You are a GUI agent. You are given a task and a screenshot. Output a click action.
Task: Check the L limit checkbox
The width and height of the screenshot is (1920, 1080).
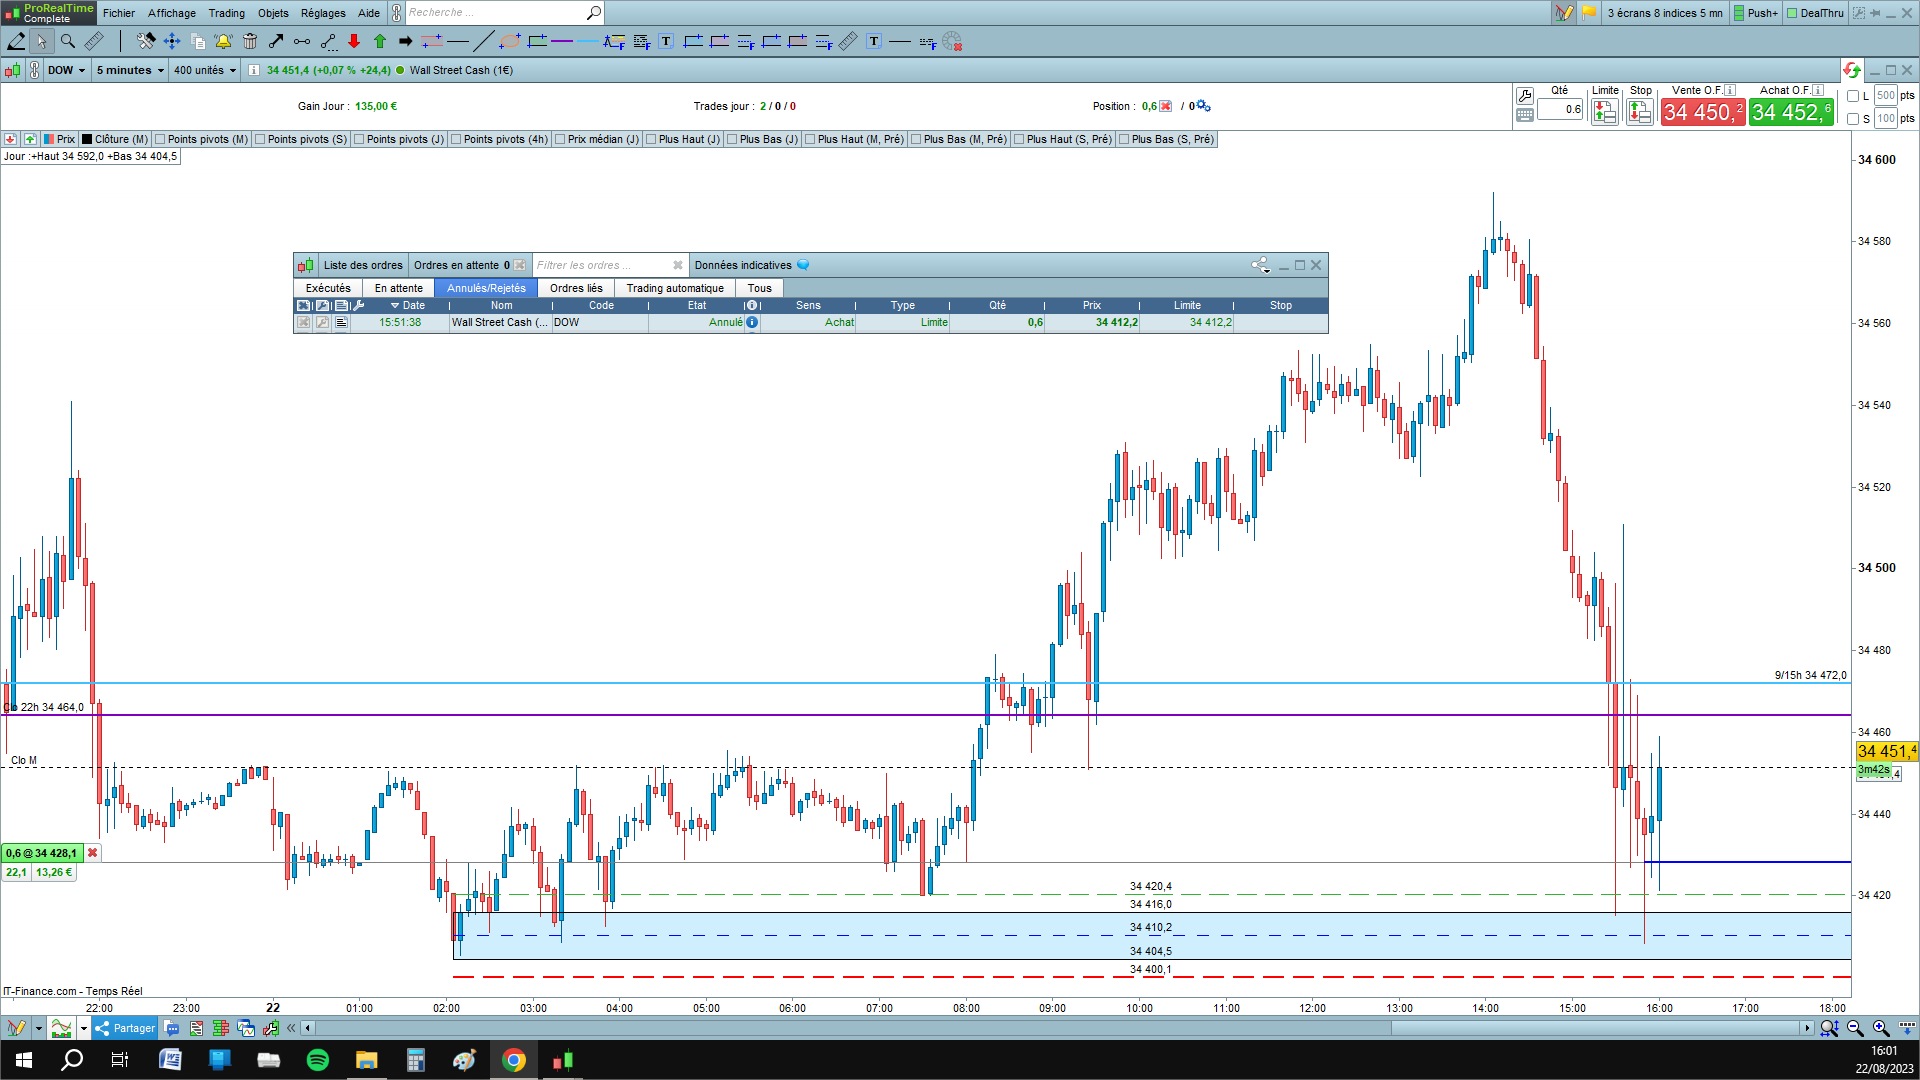tap(1853, 96)
